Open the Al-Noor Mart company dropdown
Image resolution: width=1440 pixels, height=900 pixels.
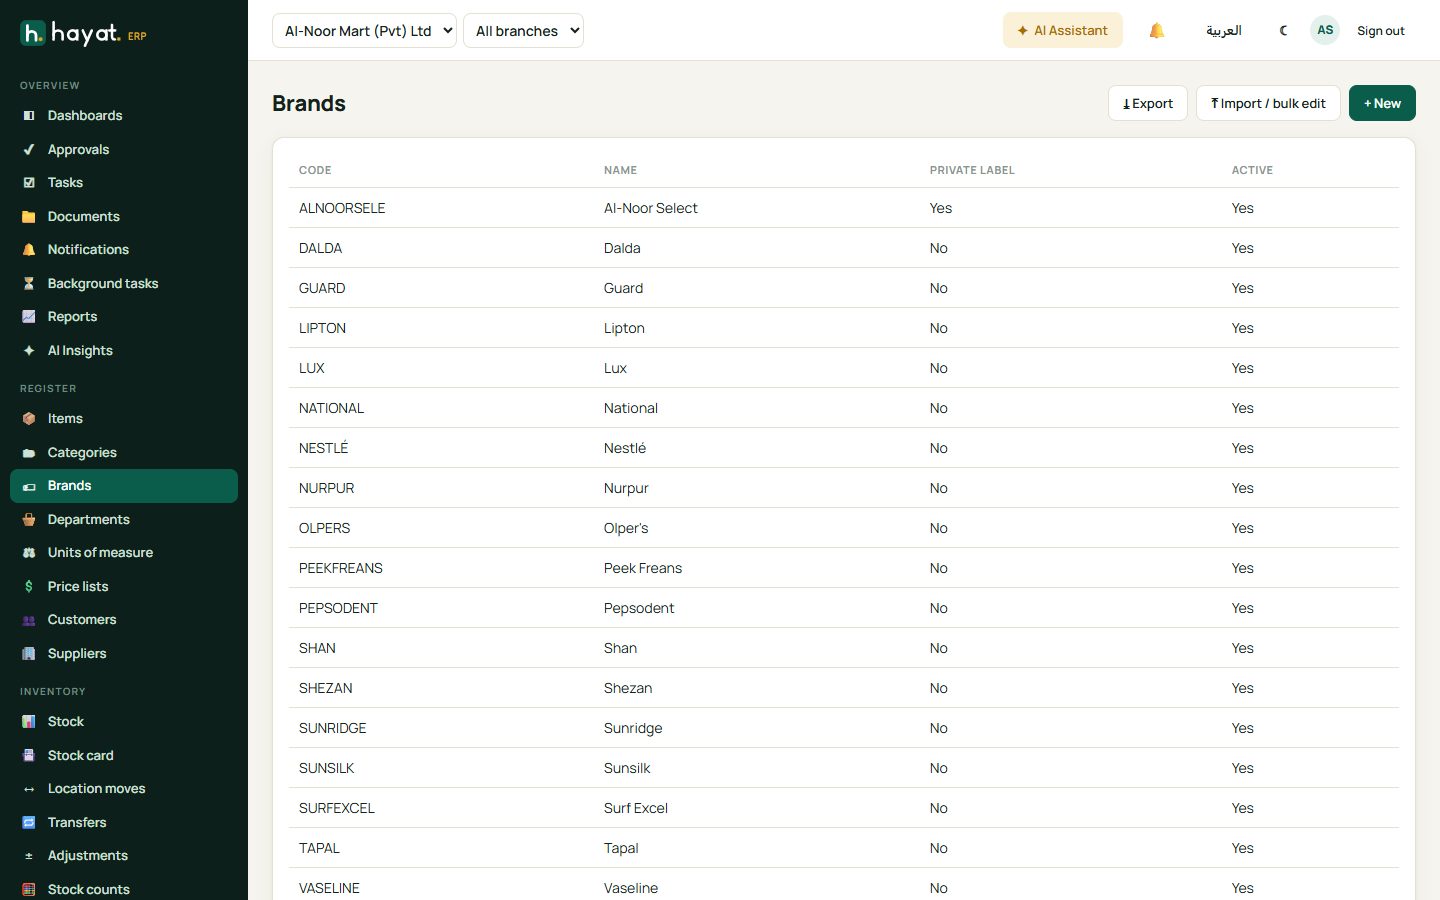coord(364,31)
